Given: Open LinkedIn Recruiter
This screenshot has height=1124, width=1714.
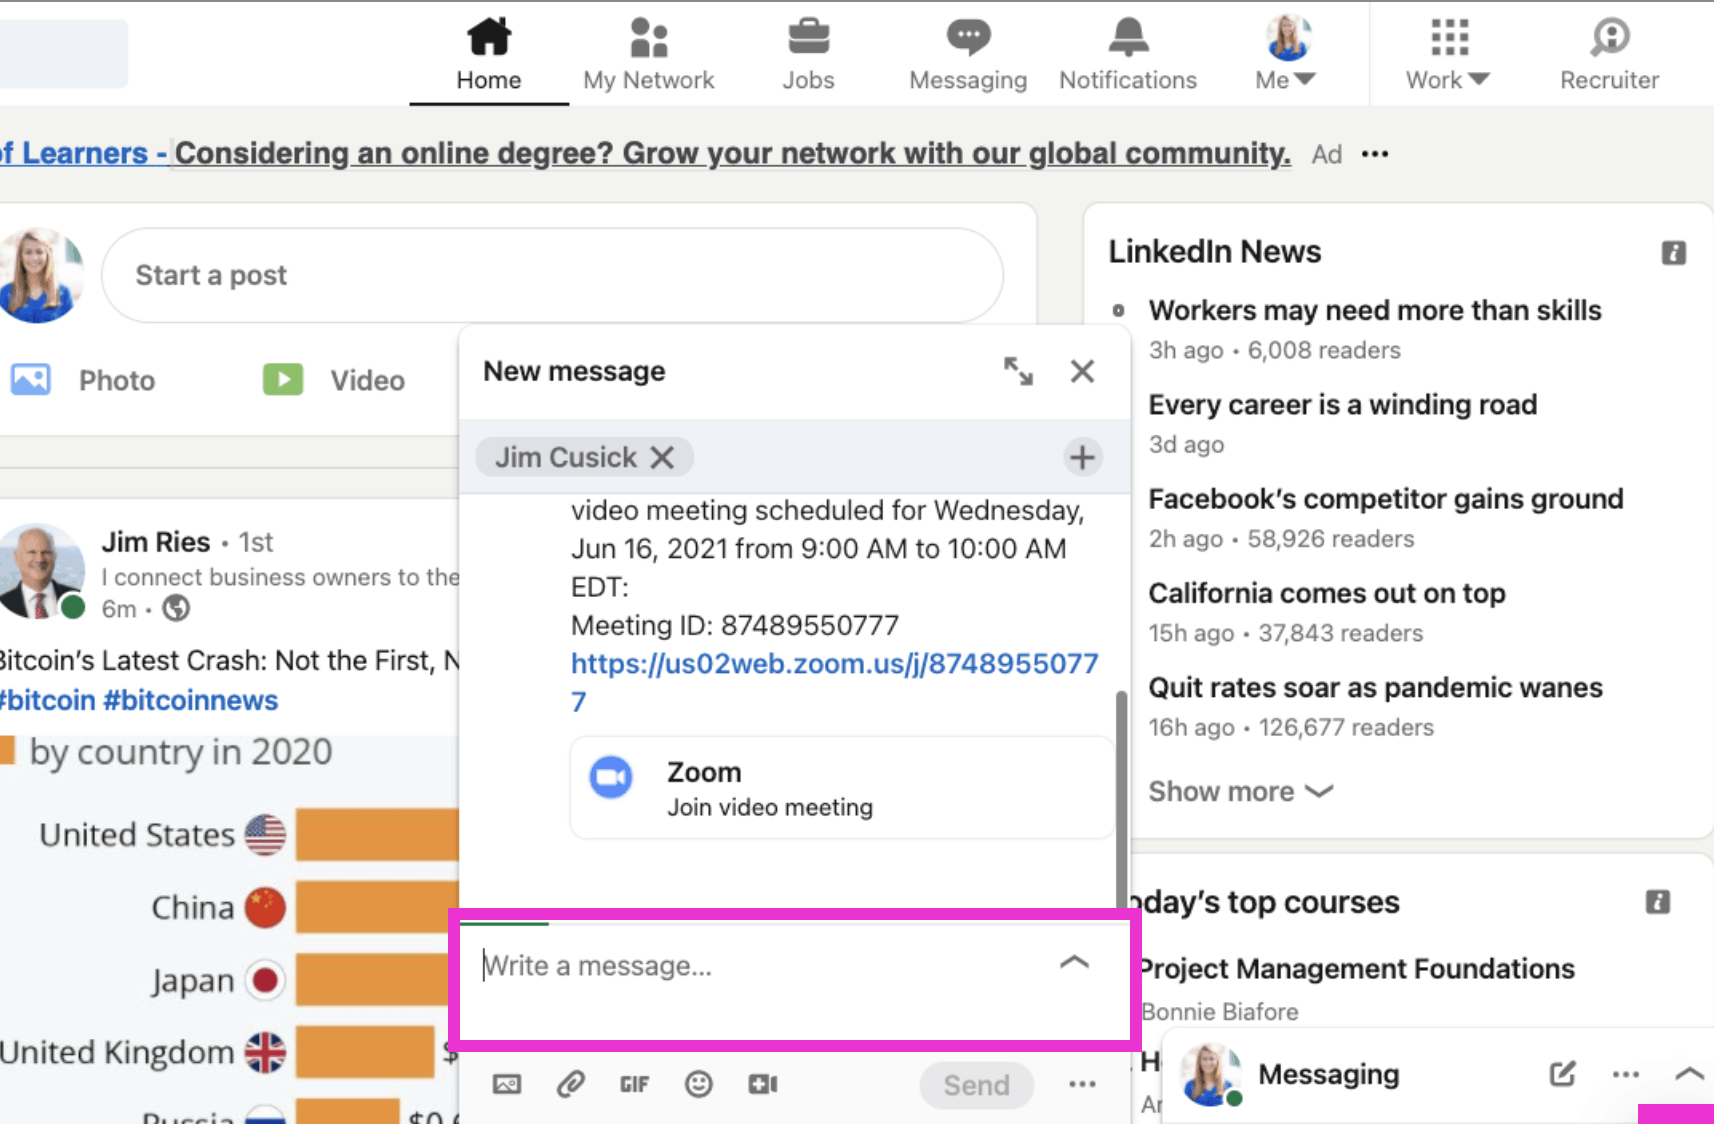Looking at the screenshot, I should point(1610,54).
